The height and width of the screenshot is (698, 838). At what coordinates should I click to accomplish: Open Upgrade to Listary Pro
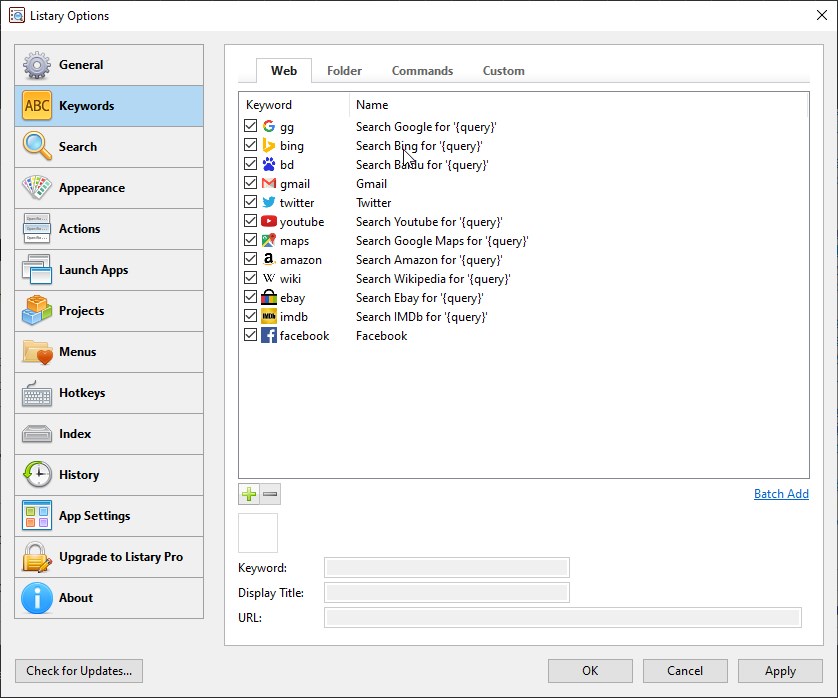[109, 557]
